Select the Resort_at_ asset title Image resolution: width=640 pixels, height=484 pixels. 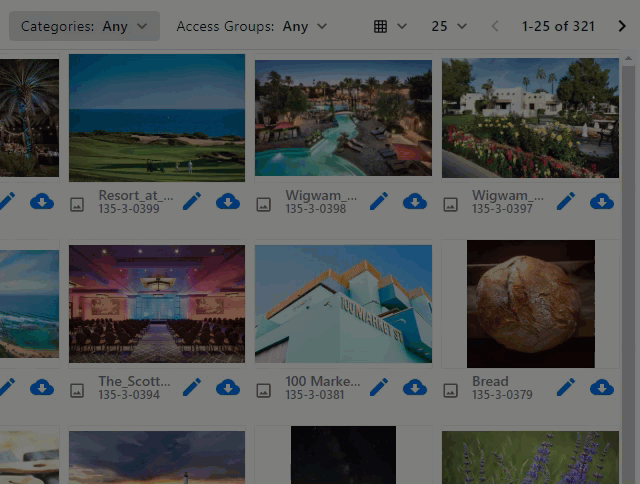136,195
